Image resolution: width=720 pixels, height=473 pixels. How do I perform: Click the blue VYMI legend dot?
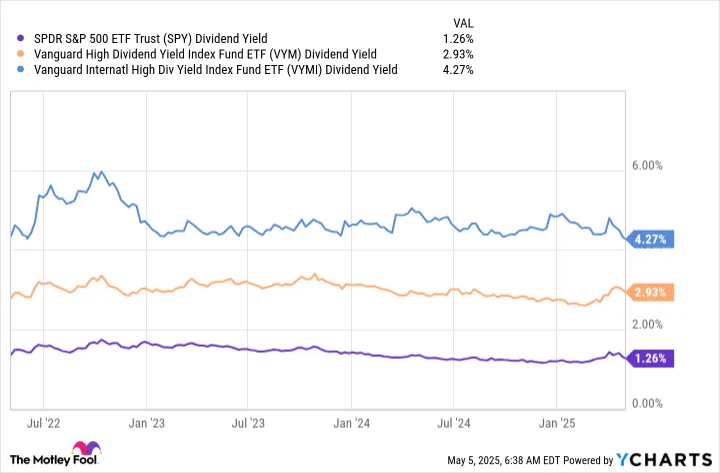pyautogui.click(x=20, y=70)
